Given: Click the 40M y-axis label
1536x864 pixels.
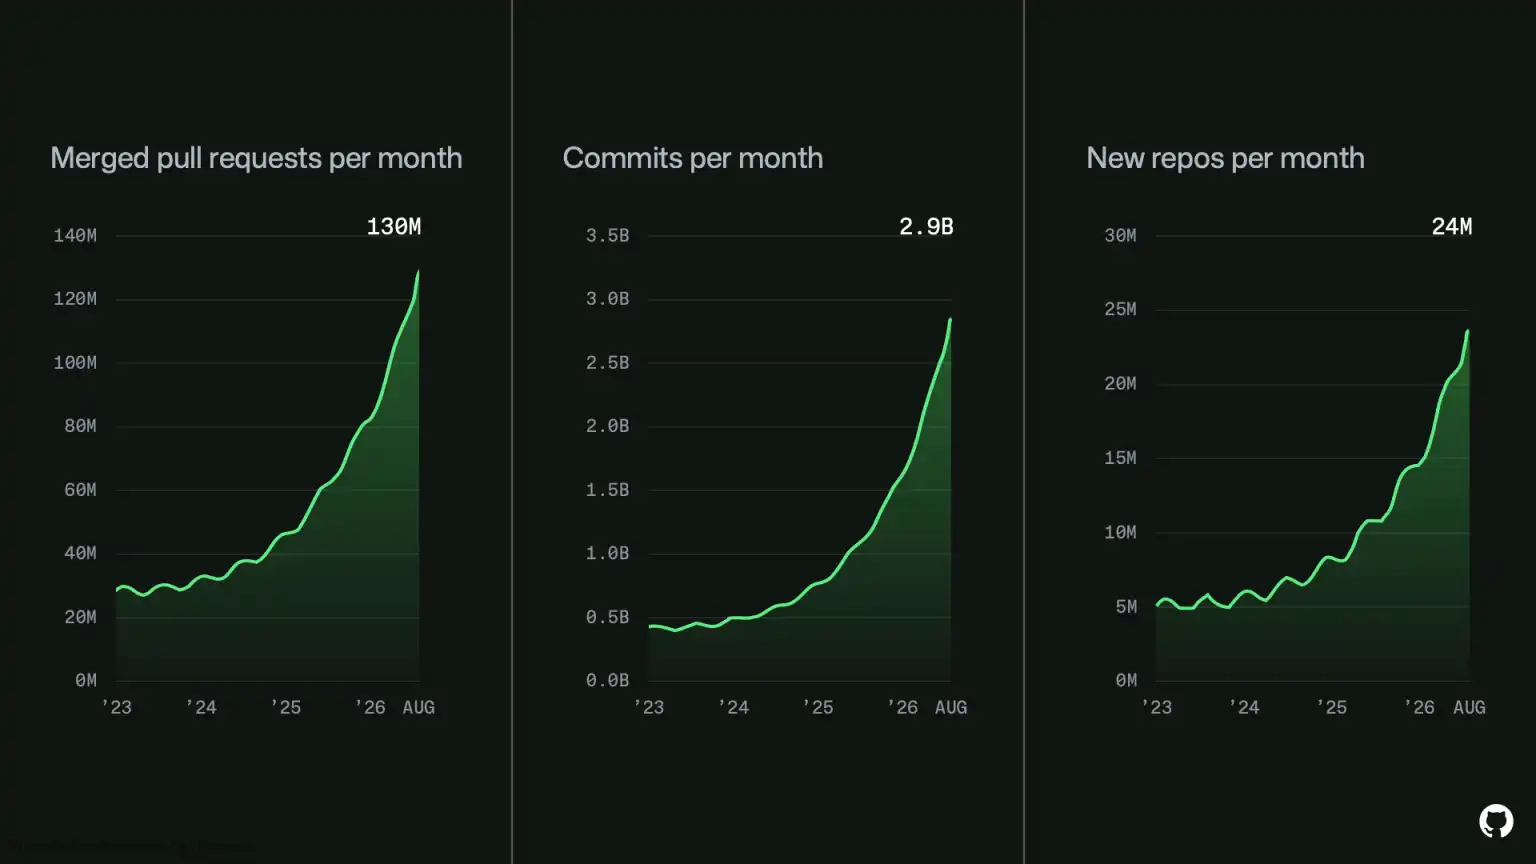Looking at the screenshot, I should click(x=80, y=553).
